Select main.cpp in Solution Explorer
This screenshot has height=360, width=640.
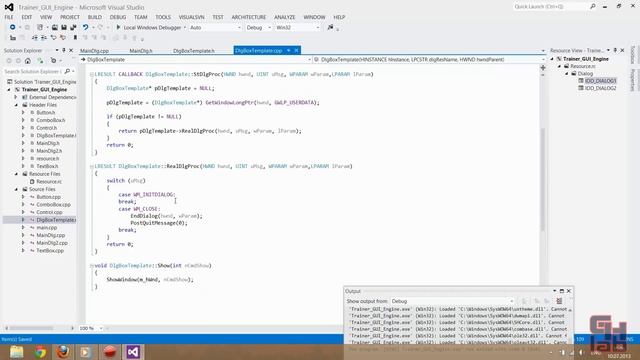pos(47,228)
